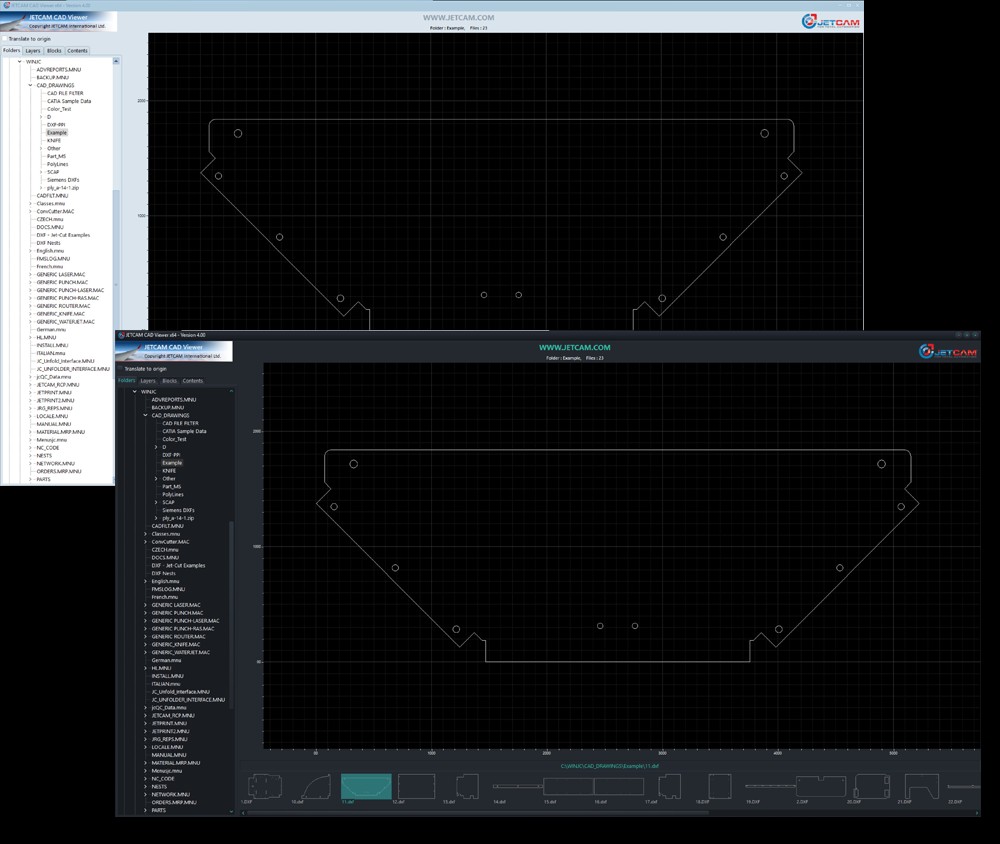The width and height of the screenshot is (1000, 844).
Task: Switch to Layers tab in dark window
Action: tap(148, 381)
